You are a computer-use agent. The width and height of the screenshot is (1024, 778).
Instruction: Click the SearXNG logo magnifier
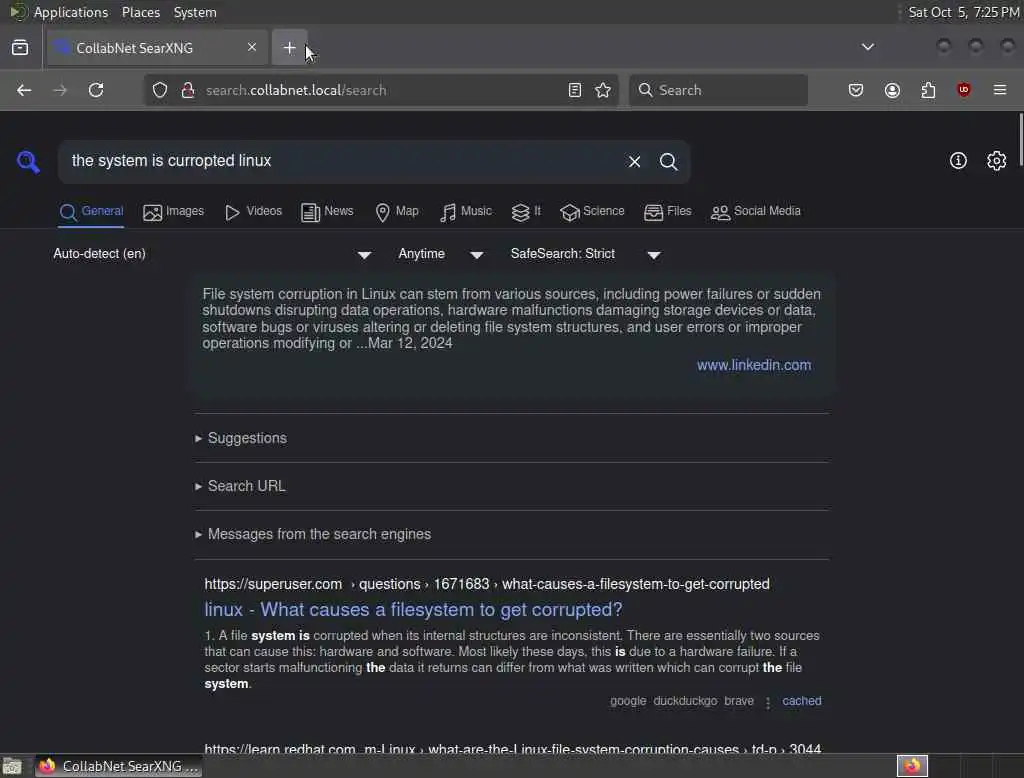[28, 161]
